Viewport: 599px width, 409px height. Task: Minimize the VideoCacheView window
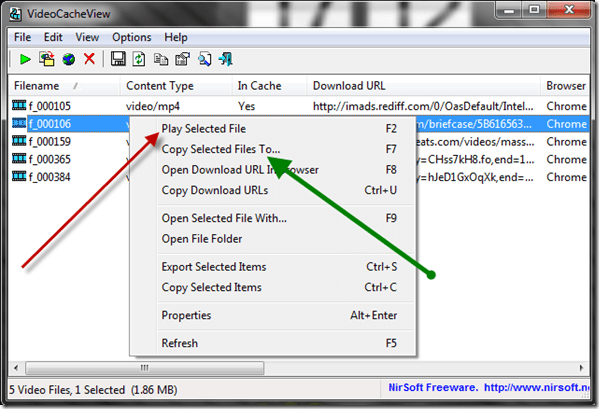509,10
